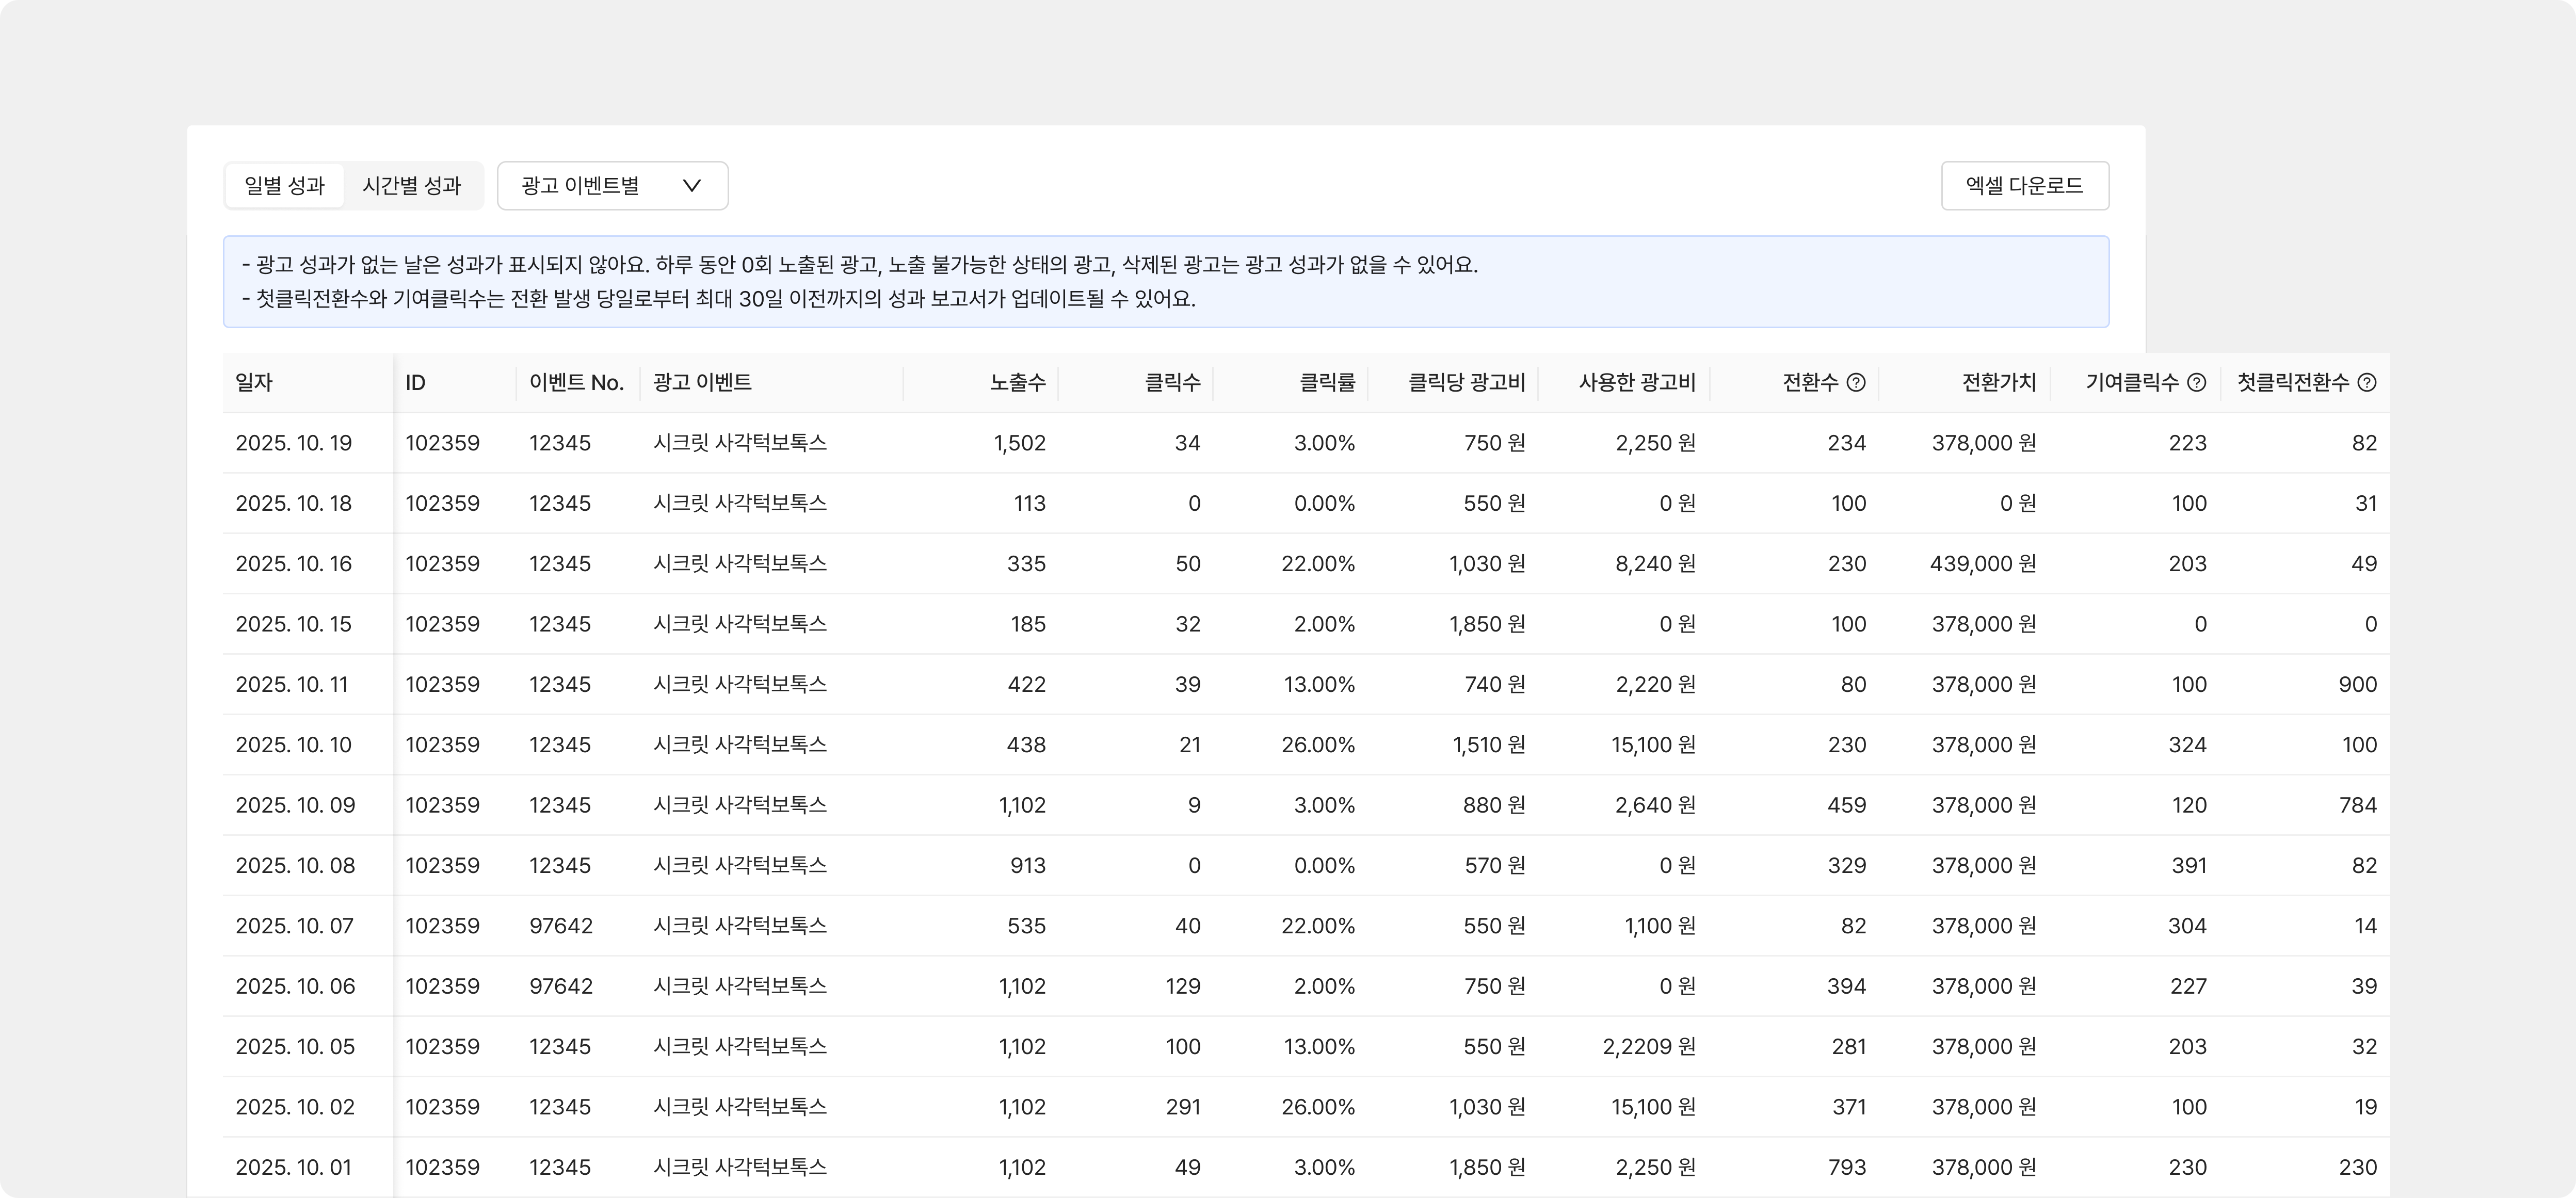Screen dimensions: 2576x1198
Task: Click the 이벤트 No. column header
Action: tap(576, 382)
